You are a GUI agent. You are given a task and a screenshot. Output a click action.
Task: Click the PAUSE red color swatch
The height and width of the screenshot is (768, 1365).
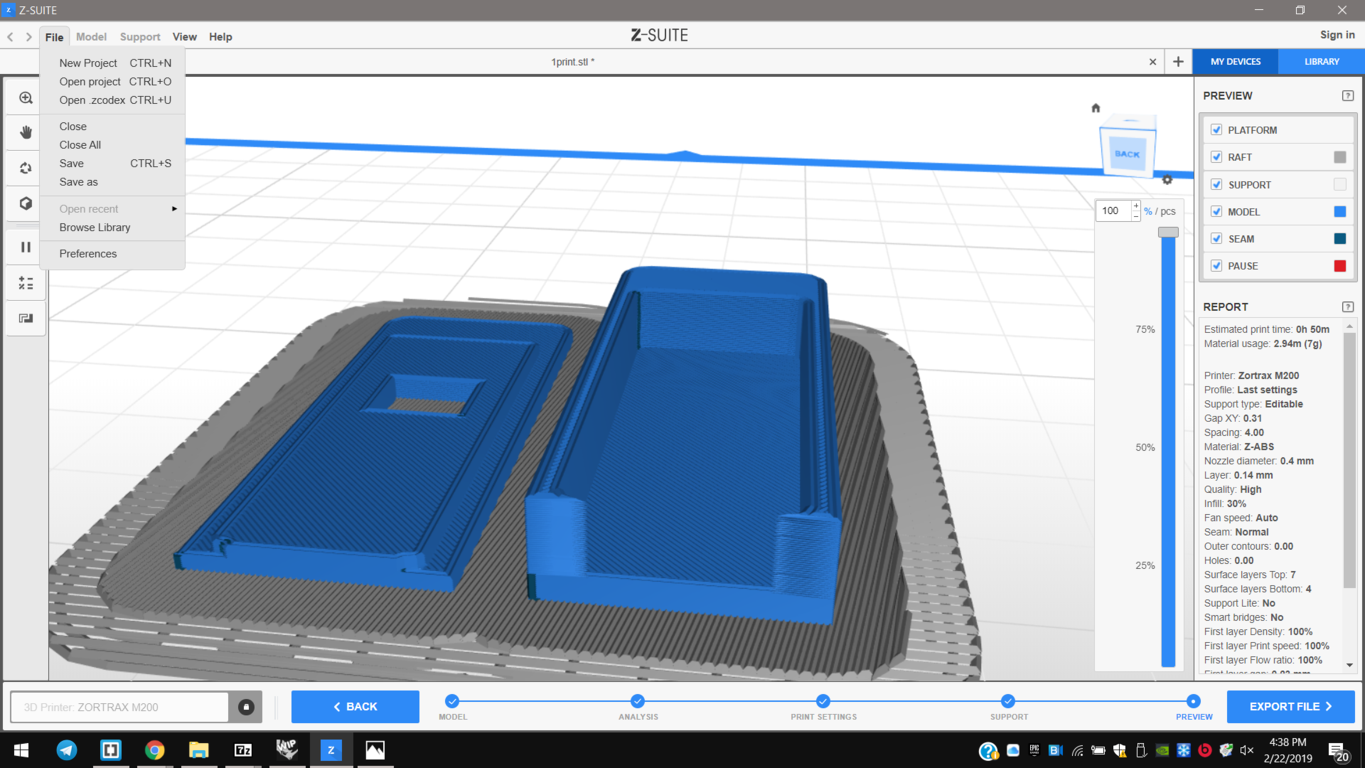coord(1340,266)
